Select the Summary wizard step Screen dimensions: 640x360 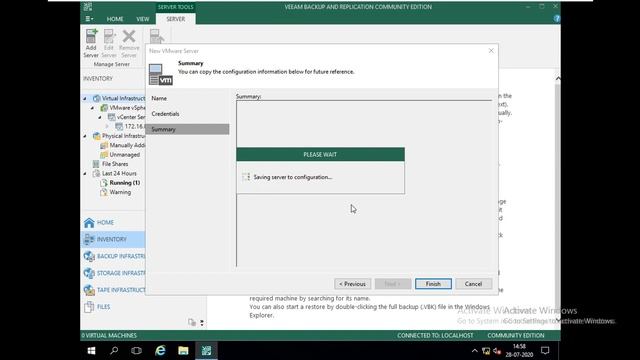pos(187,129)
